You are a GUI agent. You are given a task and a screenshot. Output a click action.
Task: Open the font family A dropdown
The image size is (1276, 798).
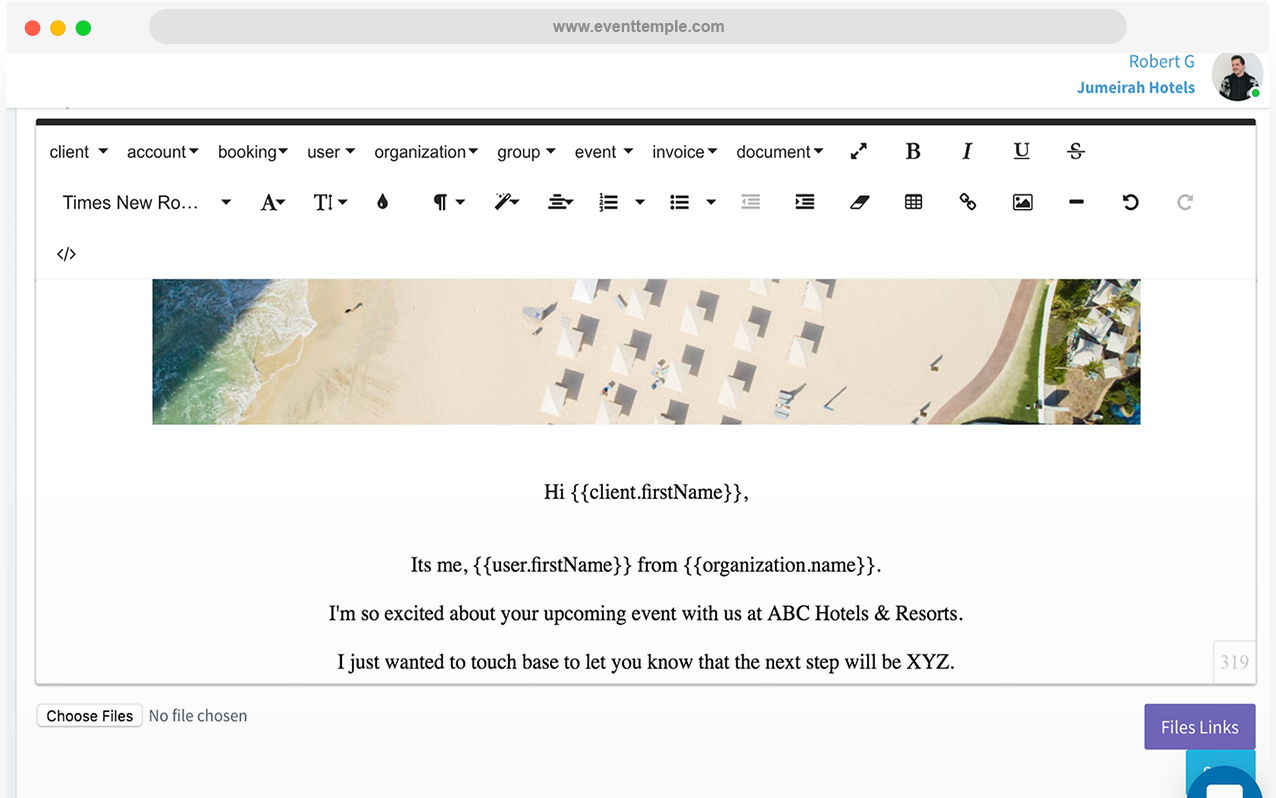273,202
